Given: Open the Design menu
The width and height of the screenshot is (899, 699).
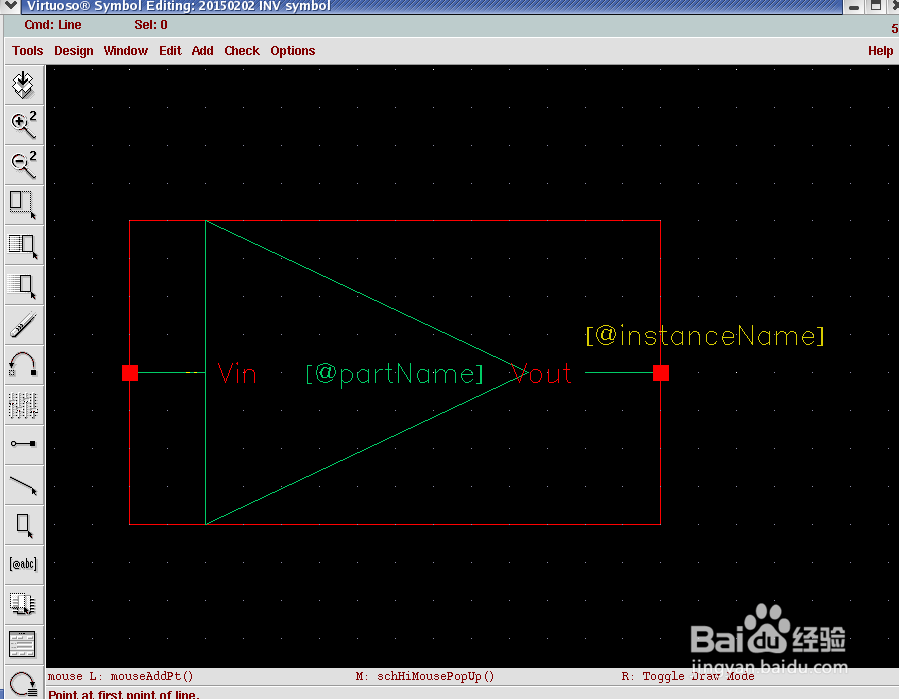Looking at the screenshot, I should [x=73, y=50].
